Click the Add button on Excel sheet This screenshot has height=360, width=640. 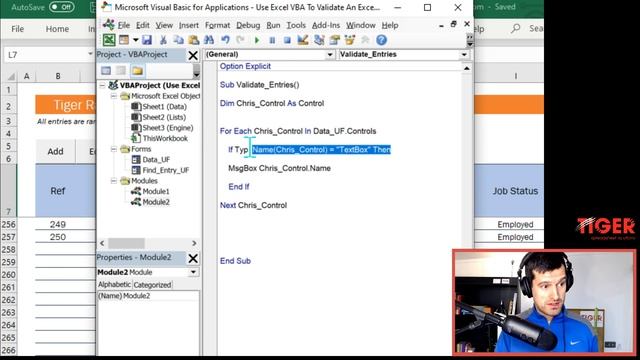pyautogui.click(x=56, y=151)
